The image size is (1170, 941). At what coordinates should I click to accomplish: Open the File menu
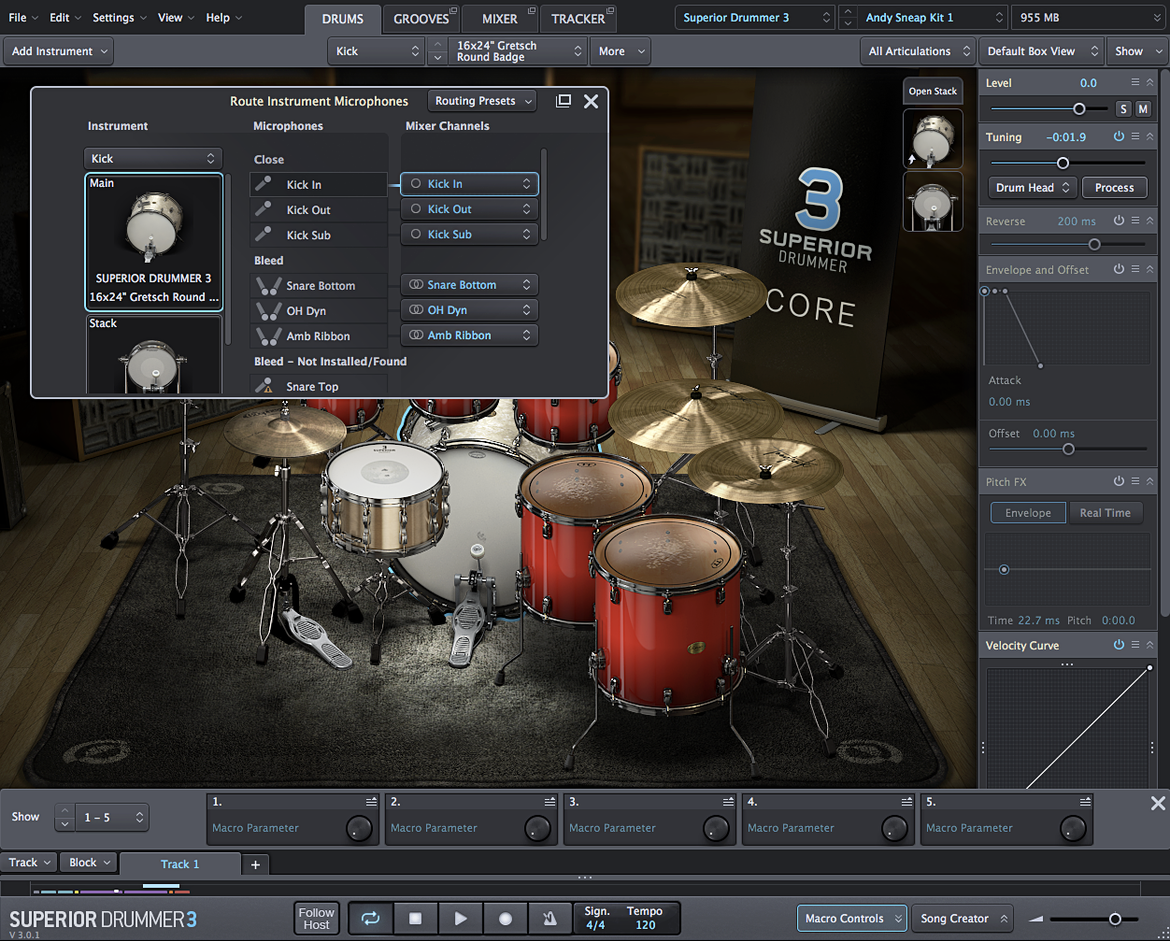tap(22, 17)
